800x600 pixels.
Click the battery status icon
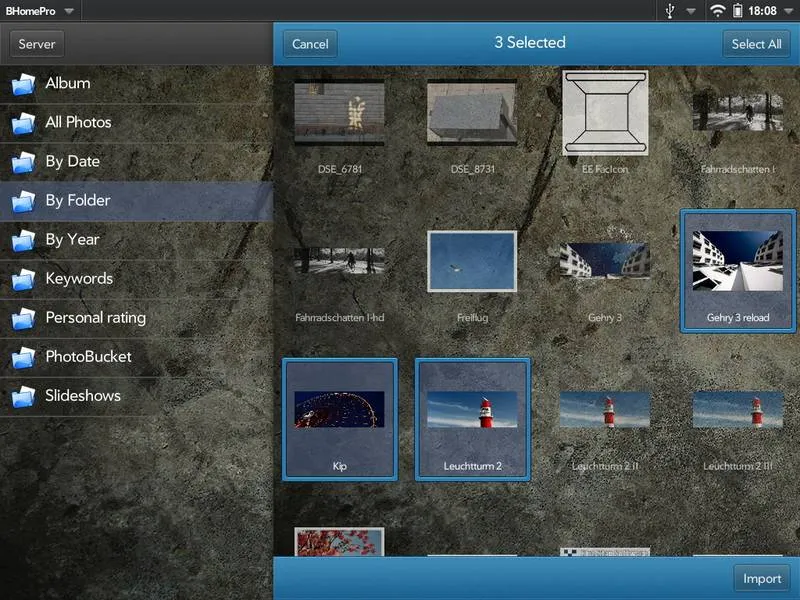738,11
